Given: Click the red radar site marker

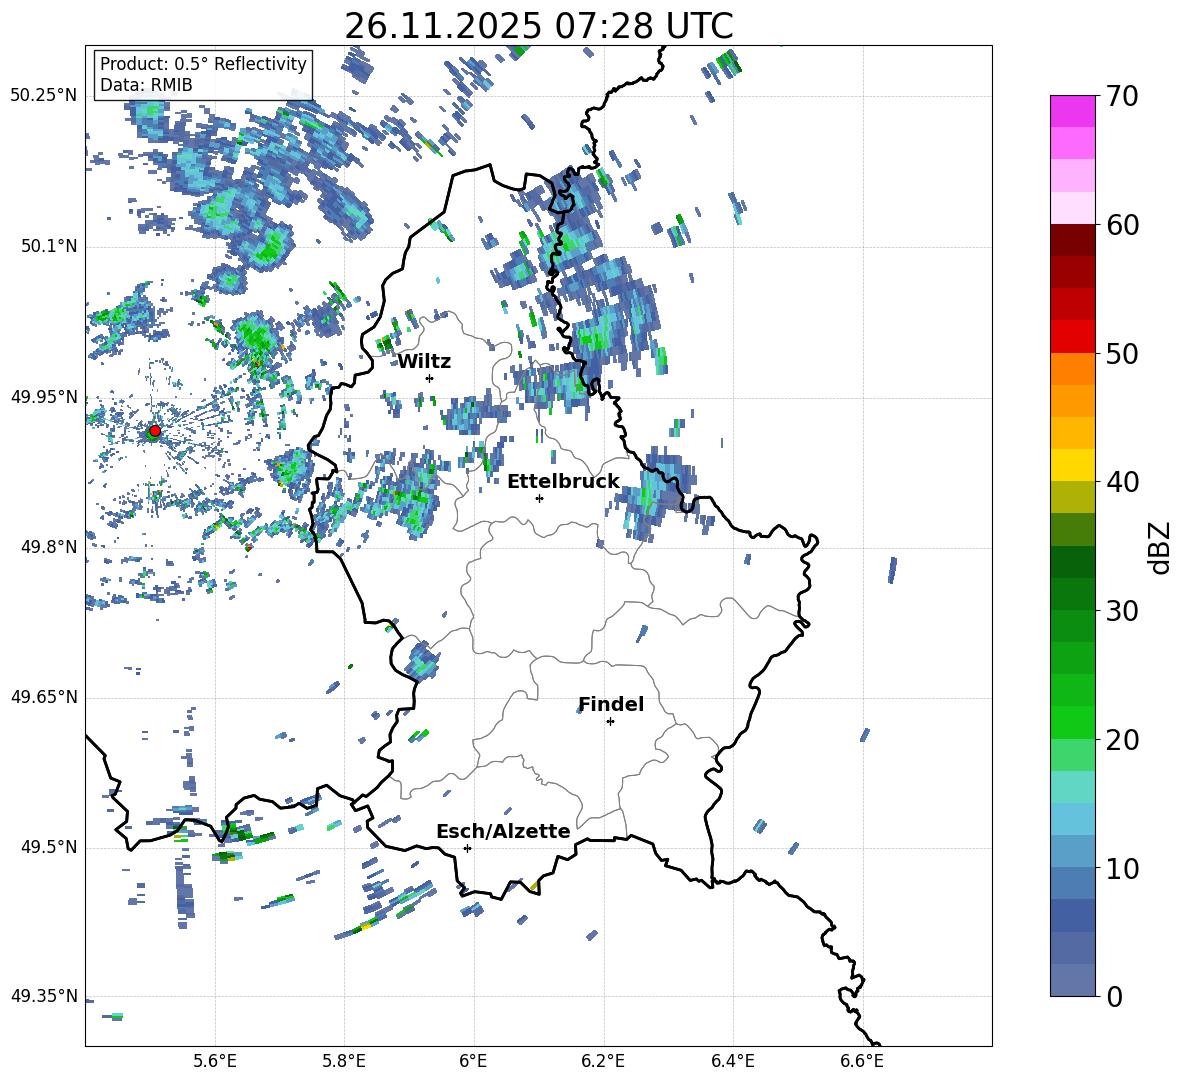Looking at the screenshot, I should coord(155,430).
